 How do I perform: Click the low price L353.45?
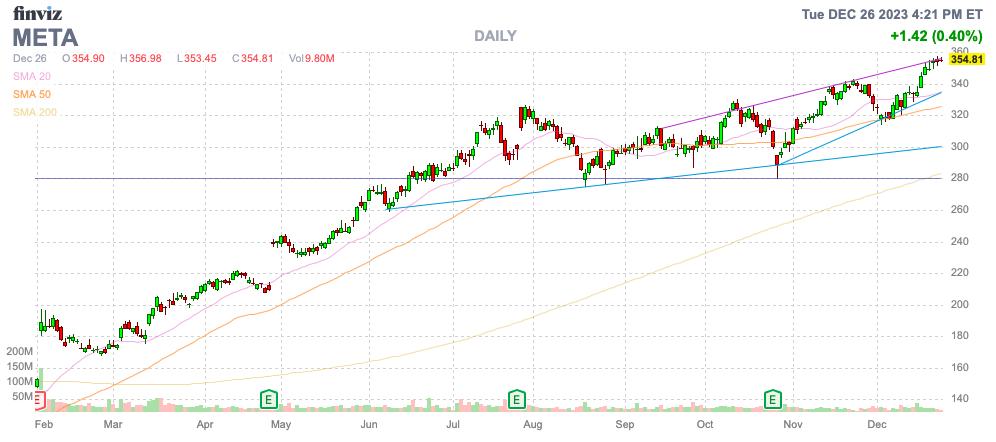click(196, 58)
